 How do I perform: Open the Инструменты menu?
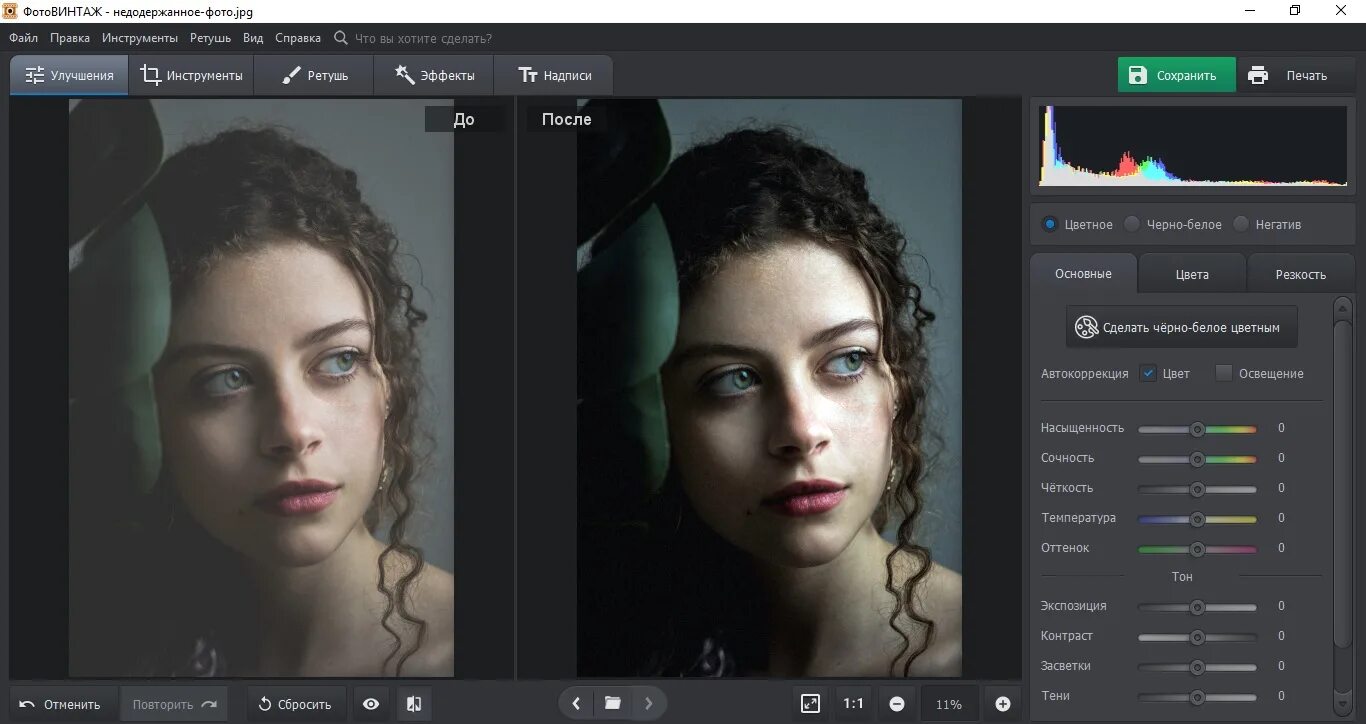click(140, 38)
